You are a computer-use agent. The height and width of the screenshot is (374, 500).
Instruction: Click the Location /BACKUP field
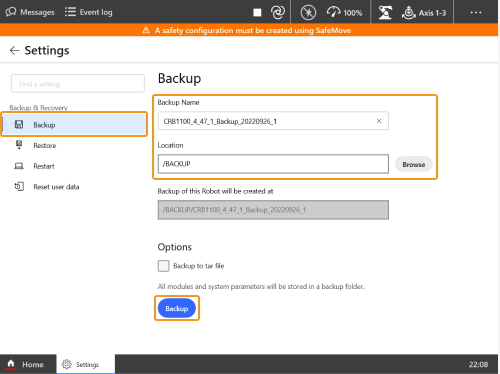pyautogui.click(x=273, y=164)
